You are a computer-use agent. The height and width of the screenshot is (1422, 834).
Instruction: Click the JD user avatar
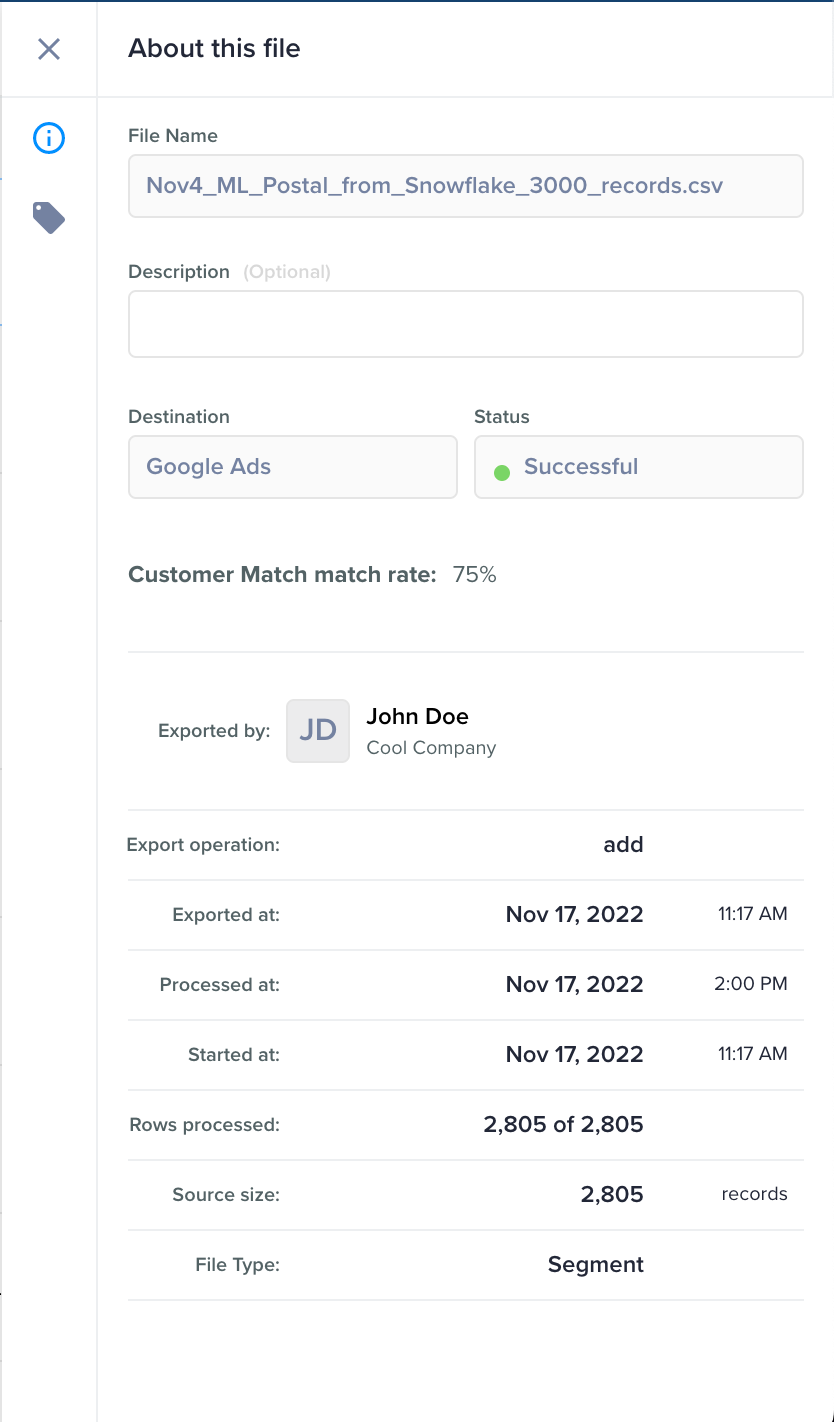(x=318, y=731)
